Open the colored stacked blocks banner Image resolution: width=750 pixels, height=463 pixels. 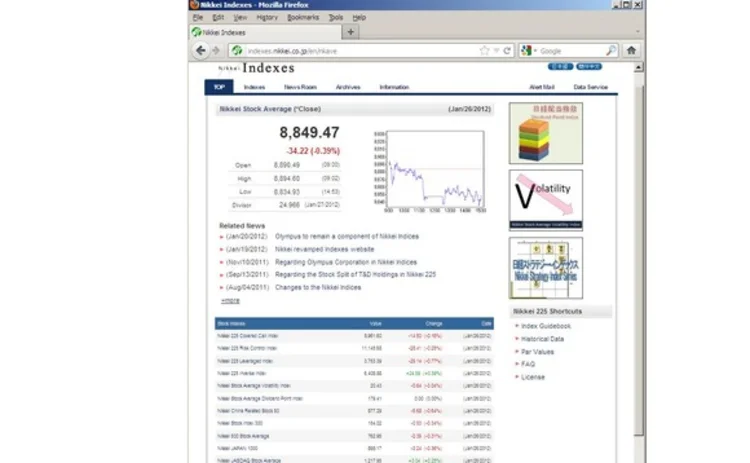tap(546, 133)
